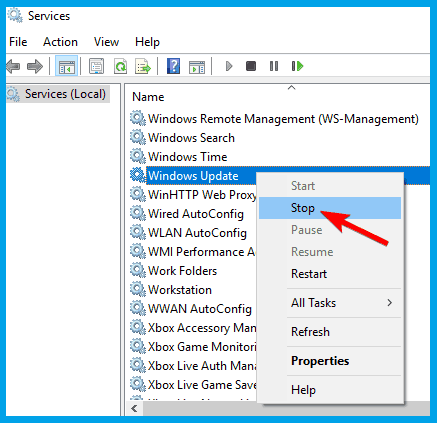Click the gear icon beside WWAN AutoConfig
Image resolution: width=437 pixels, height=423 pixels.
[x=138, y=308]
